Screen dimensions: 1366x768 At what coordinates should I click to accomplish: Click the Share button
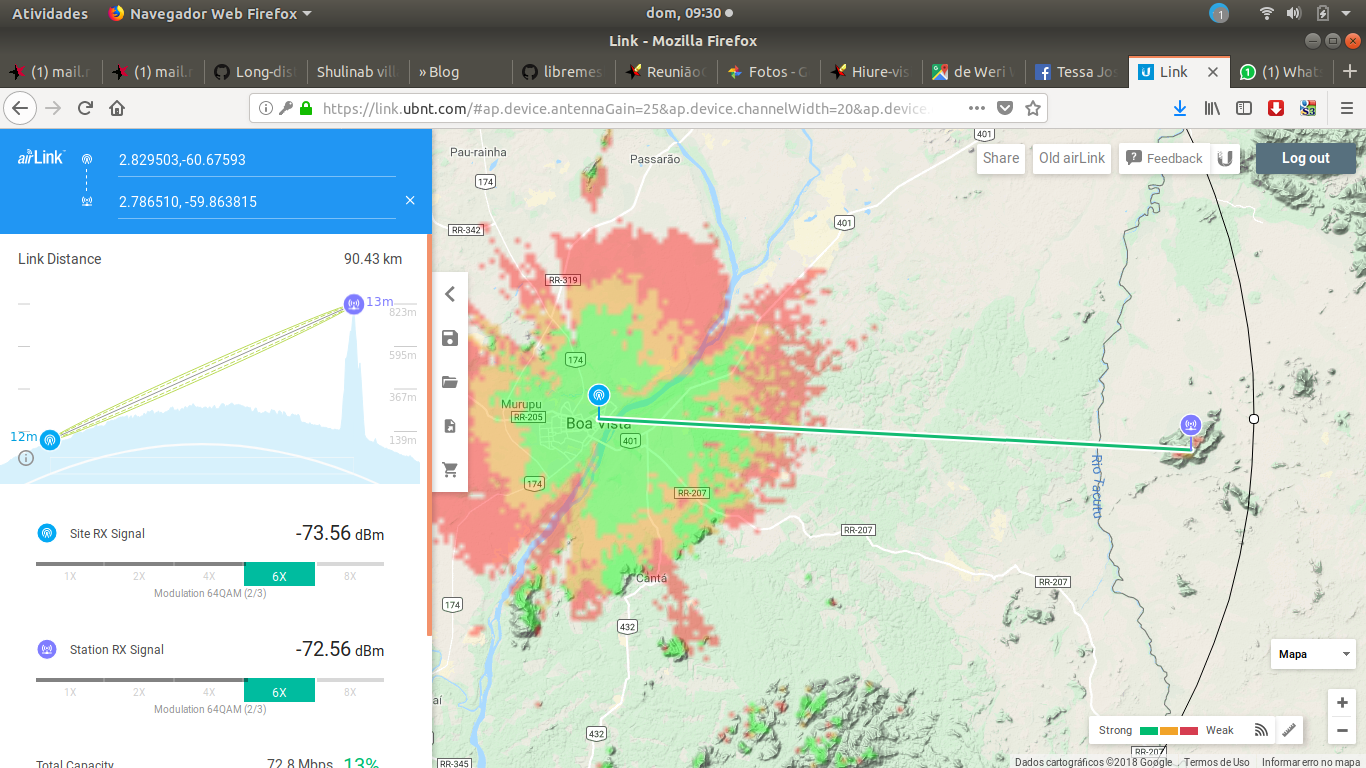[1001, 158]
